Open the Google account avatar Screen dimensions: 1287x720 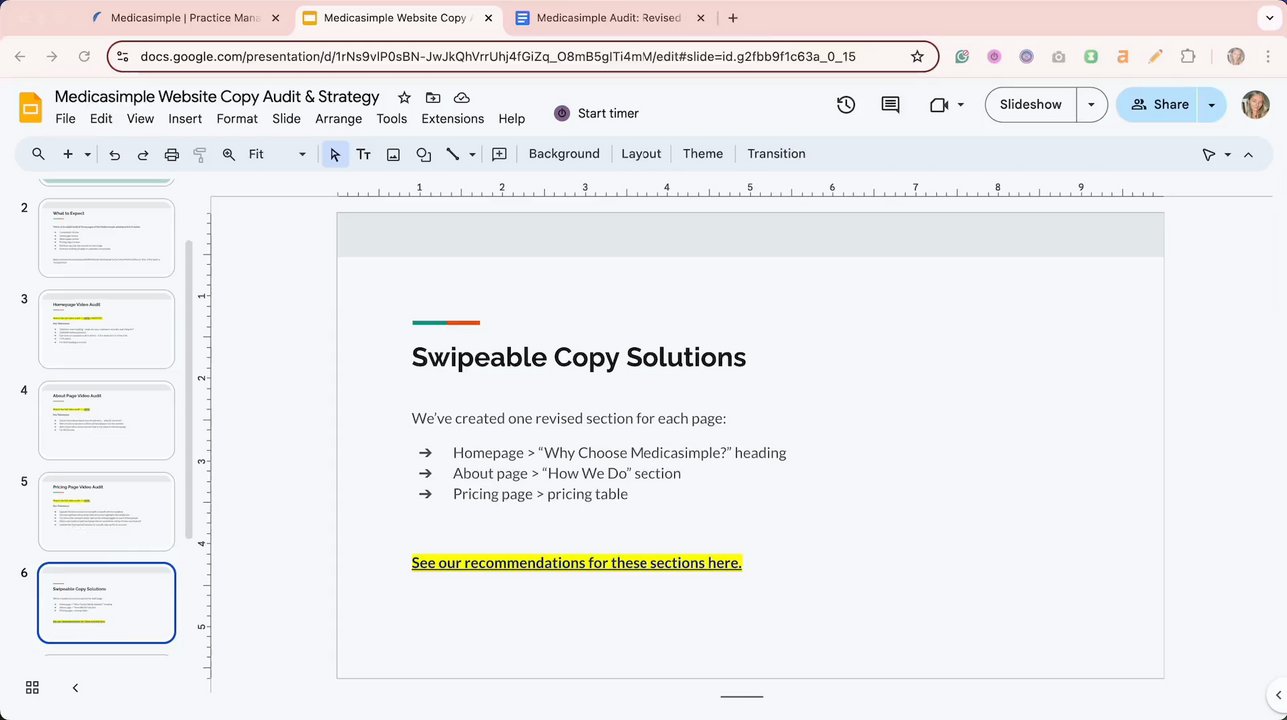[1256, 105]
